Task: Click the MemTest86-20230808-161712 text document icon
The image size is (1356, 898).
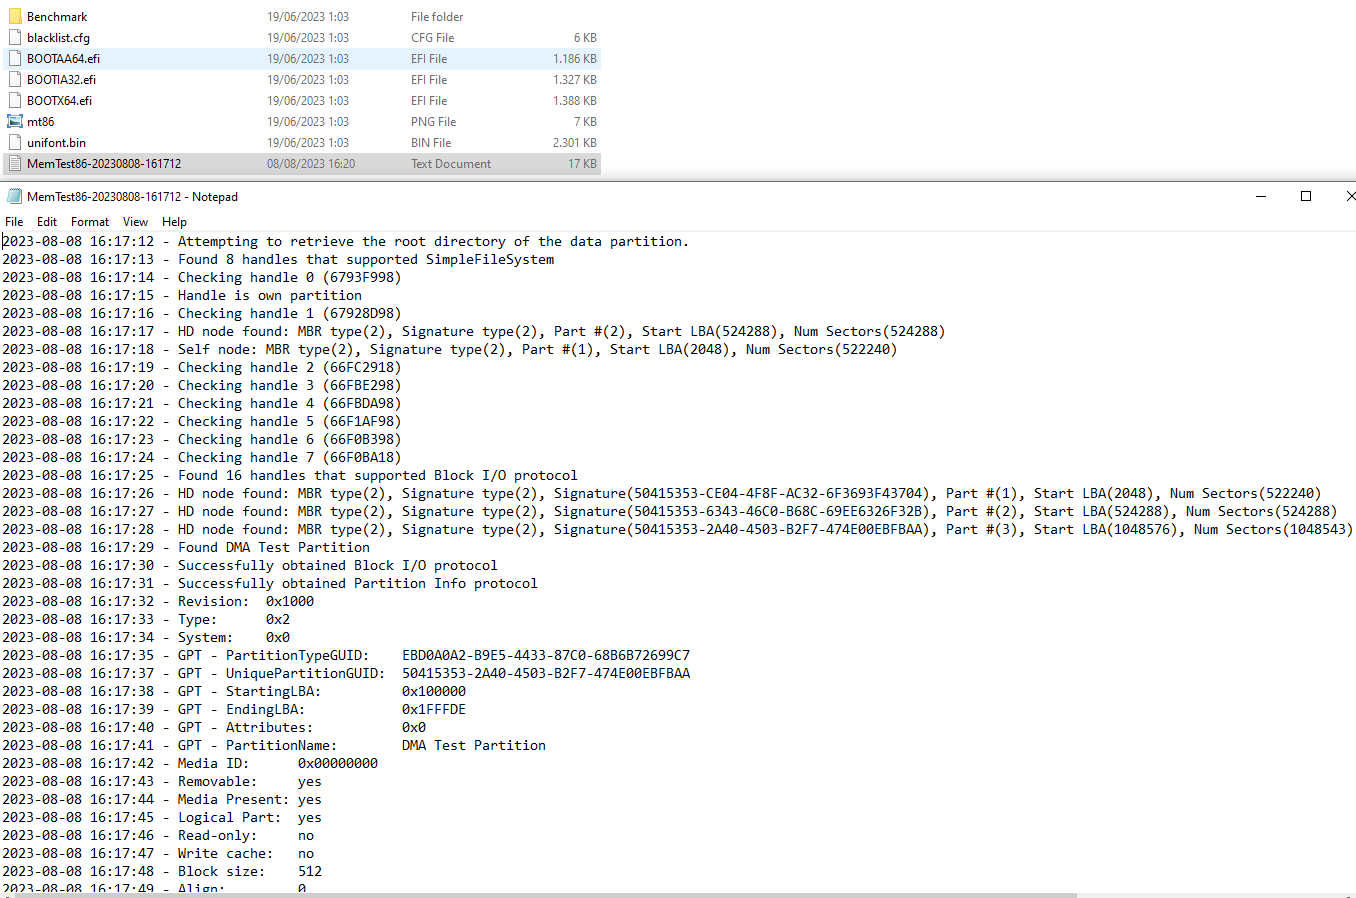Action: pyautogui.click(x=15, y=163)
